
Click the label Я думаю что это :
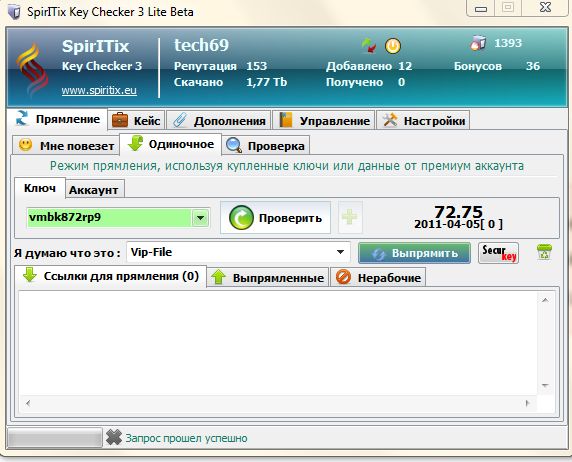[x=67, y=253]
